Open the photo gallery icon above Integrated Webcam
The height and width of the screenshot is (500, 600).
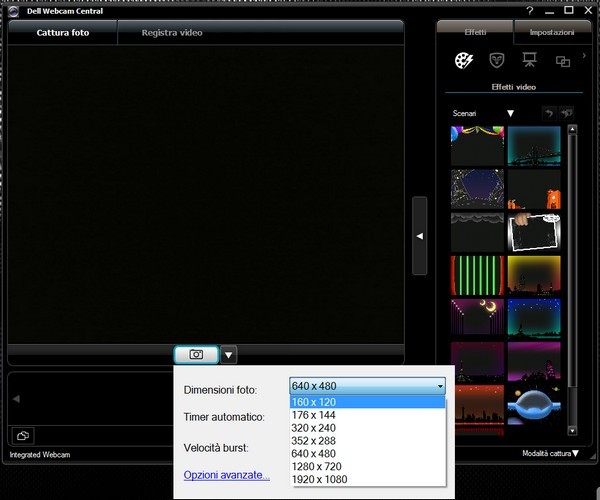click(22, 435)
